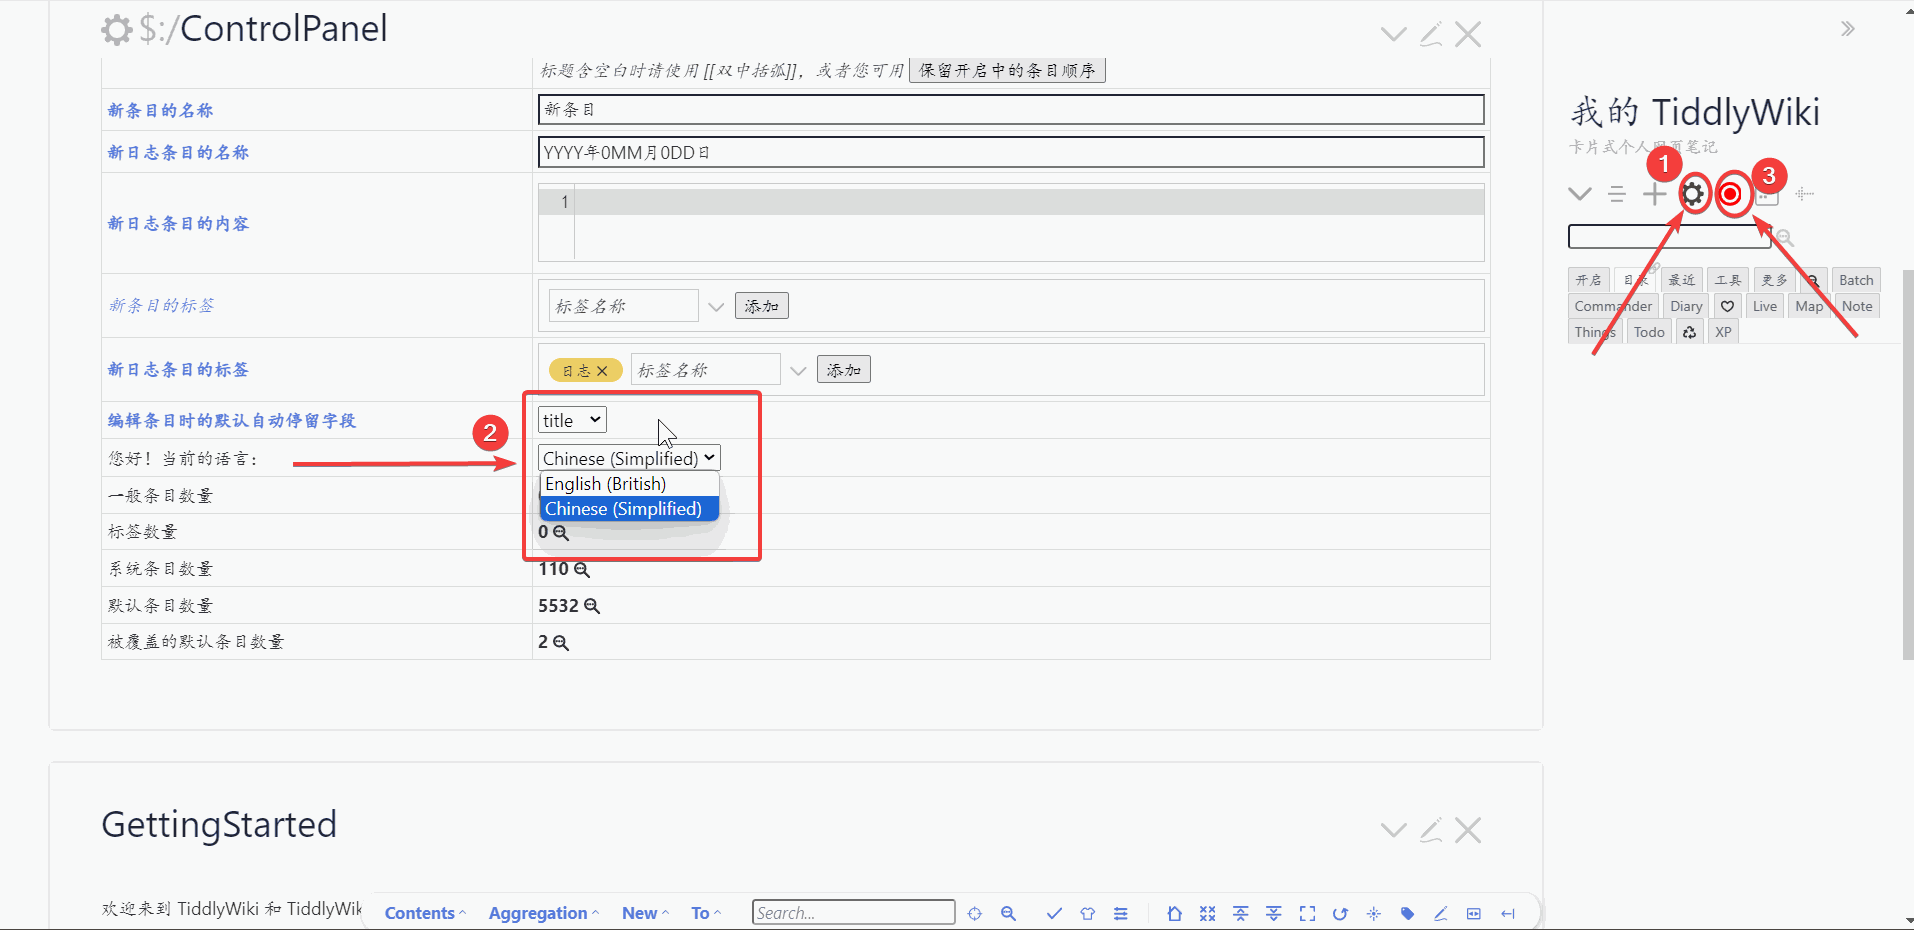Open the New menu in bottom toolbar

click(645, 913)
